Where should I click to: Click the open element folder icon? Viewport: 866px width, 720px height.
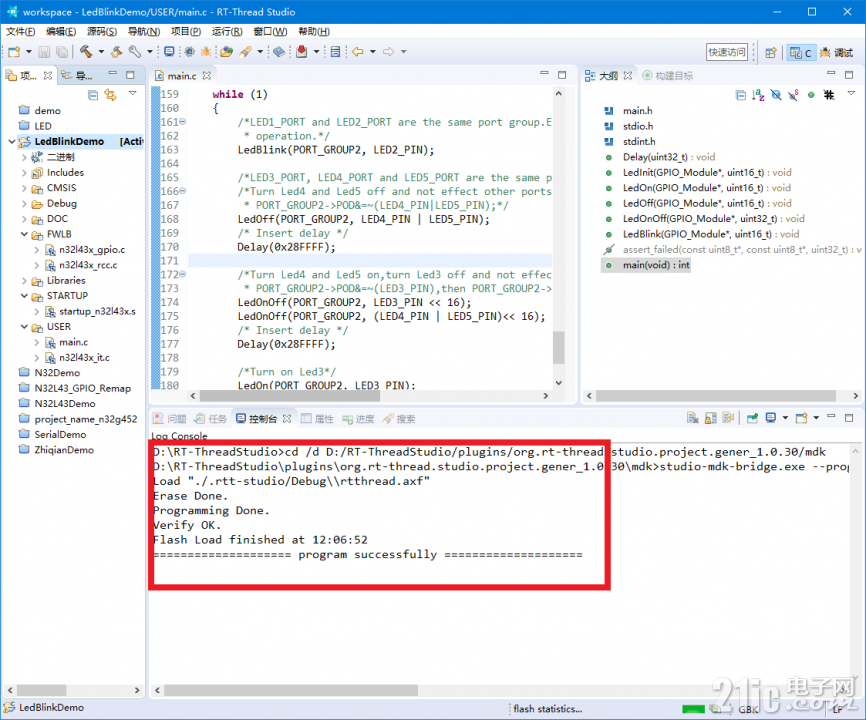click(226, 52)
